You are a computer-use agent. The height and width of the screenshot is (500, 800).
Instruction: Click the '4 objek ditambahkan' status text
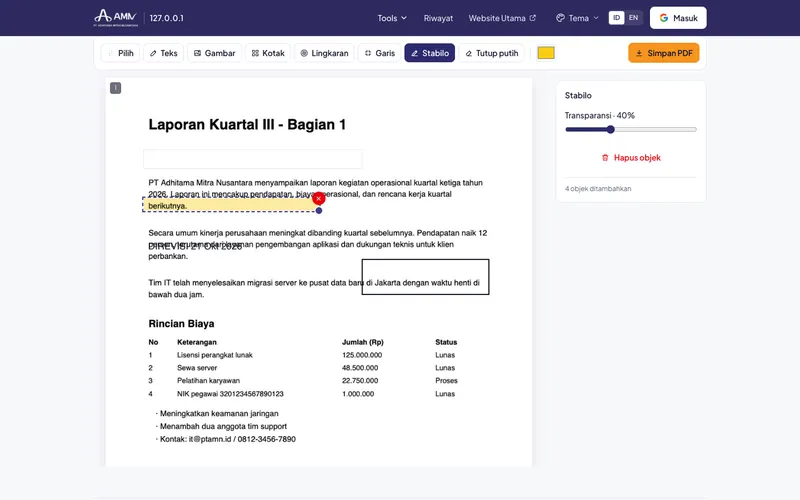point(597,189)
